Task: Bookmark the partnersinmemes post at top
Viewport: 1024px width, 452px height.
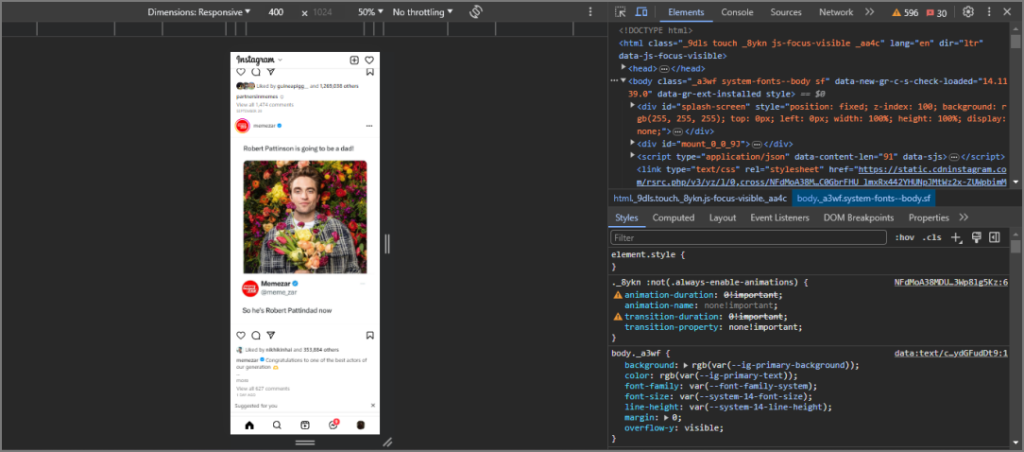Action: (369, 72)
